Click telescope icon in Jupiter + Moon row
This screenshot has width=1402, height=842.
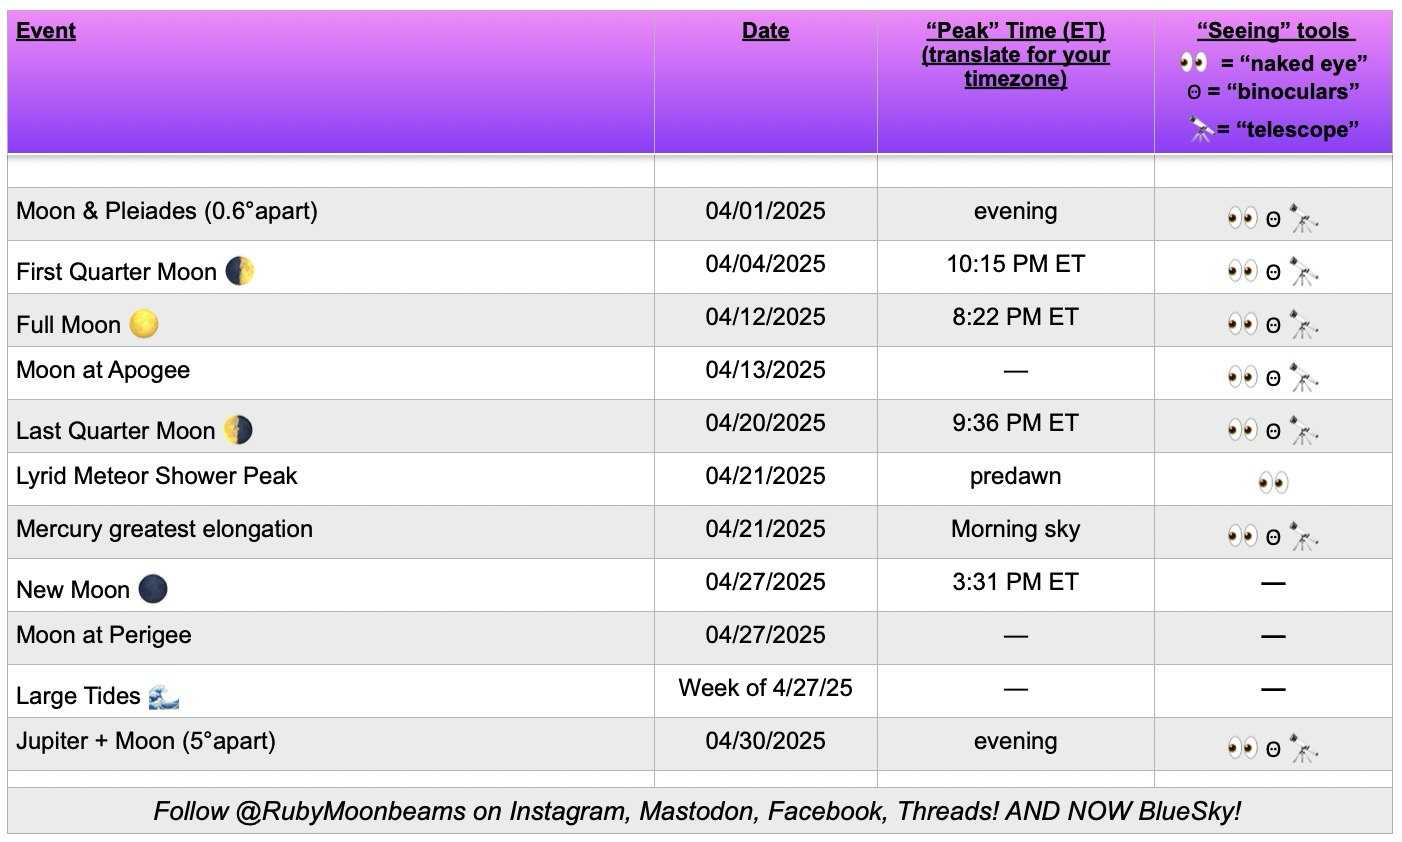pyautogui.click(x=1304, y=747)
